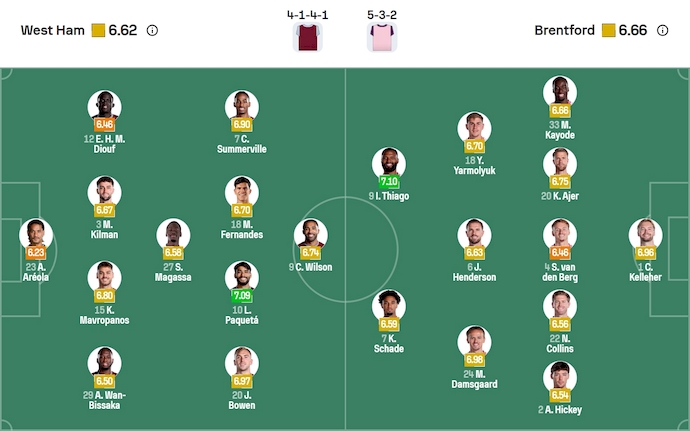Viewport: 690px width, 431px height.
Task: Select I. Thiago's player photo
Action: click(389, 164)
